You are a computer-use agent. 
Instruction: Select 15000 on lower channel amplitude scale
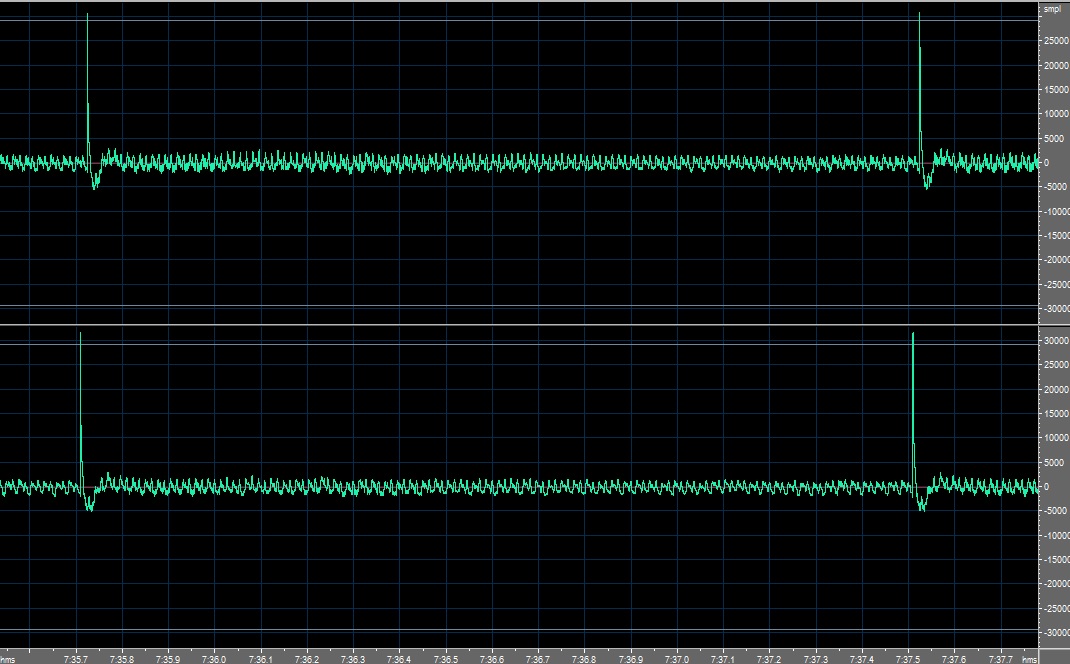pos(1056,414)
